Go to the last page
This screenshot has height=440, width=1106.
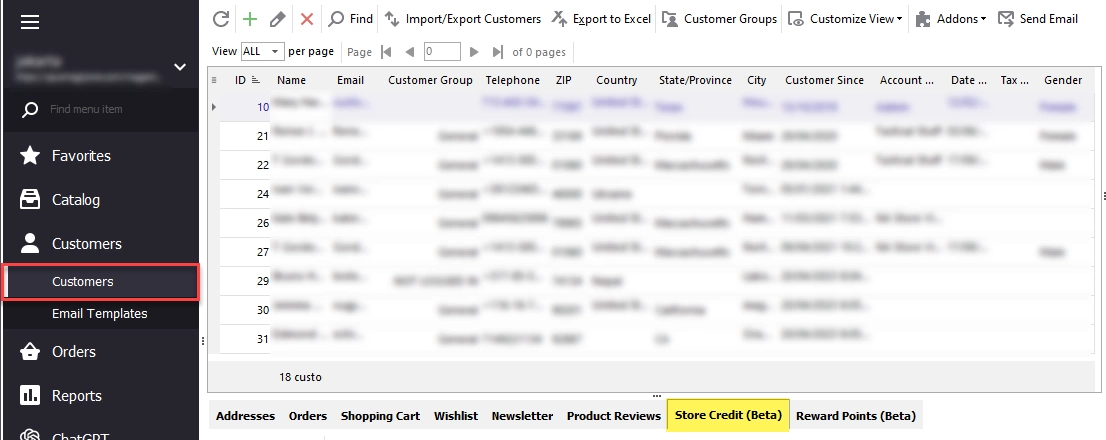pyautogui.click(x=497, y=51)
